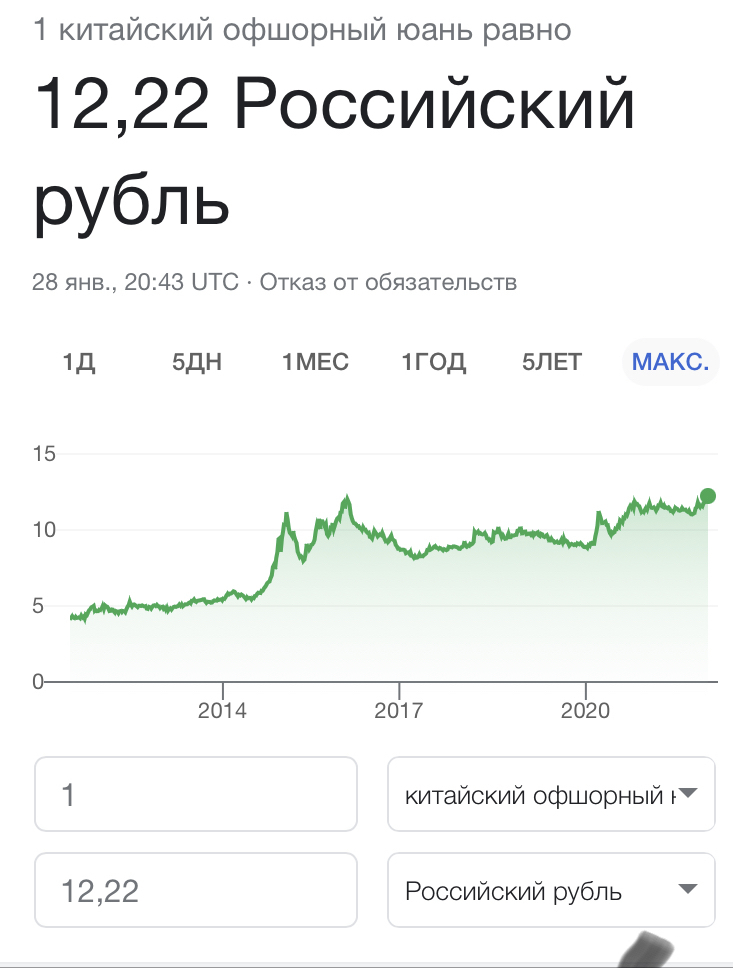Click the 12,22 Российский рубль result heading
733x968 pixels.
coord(335,150)
